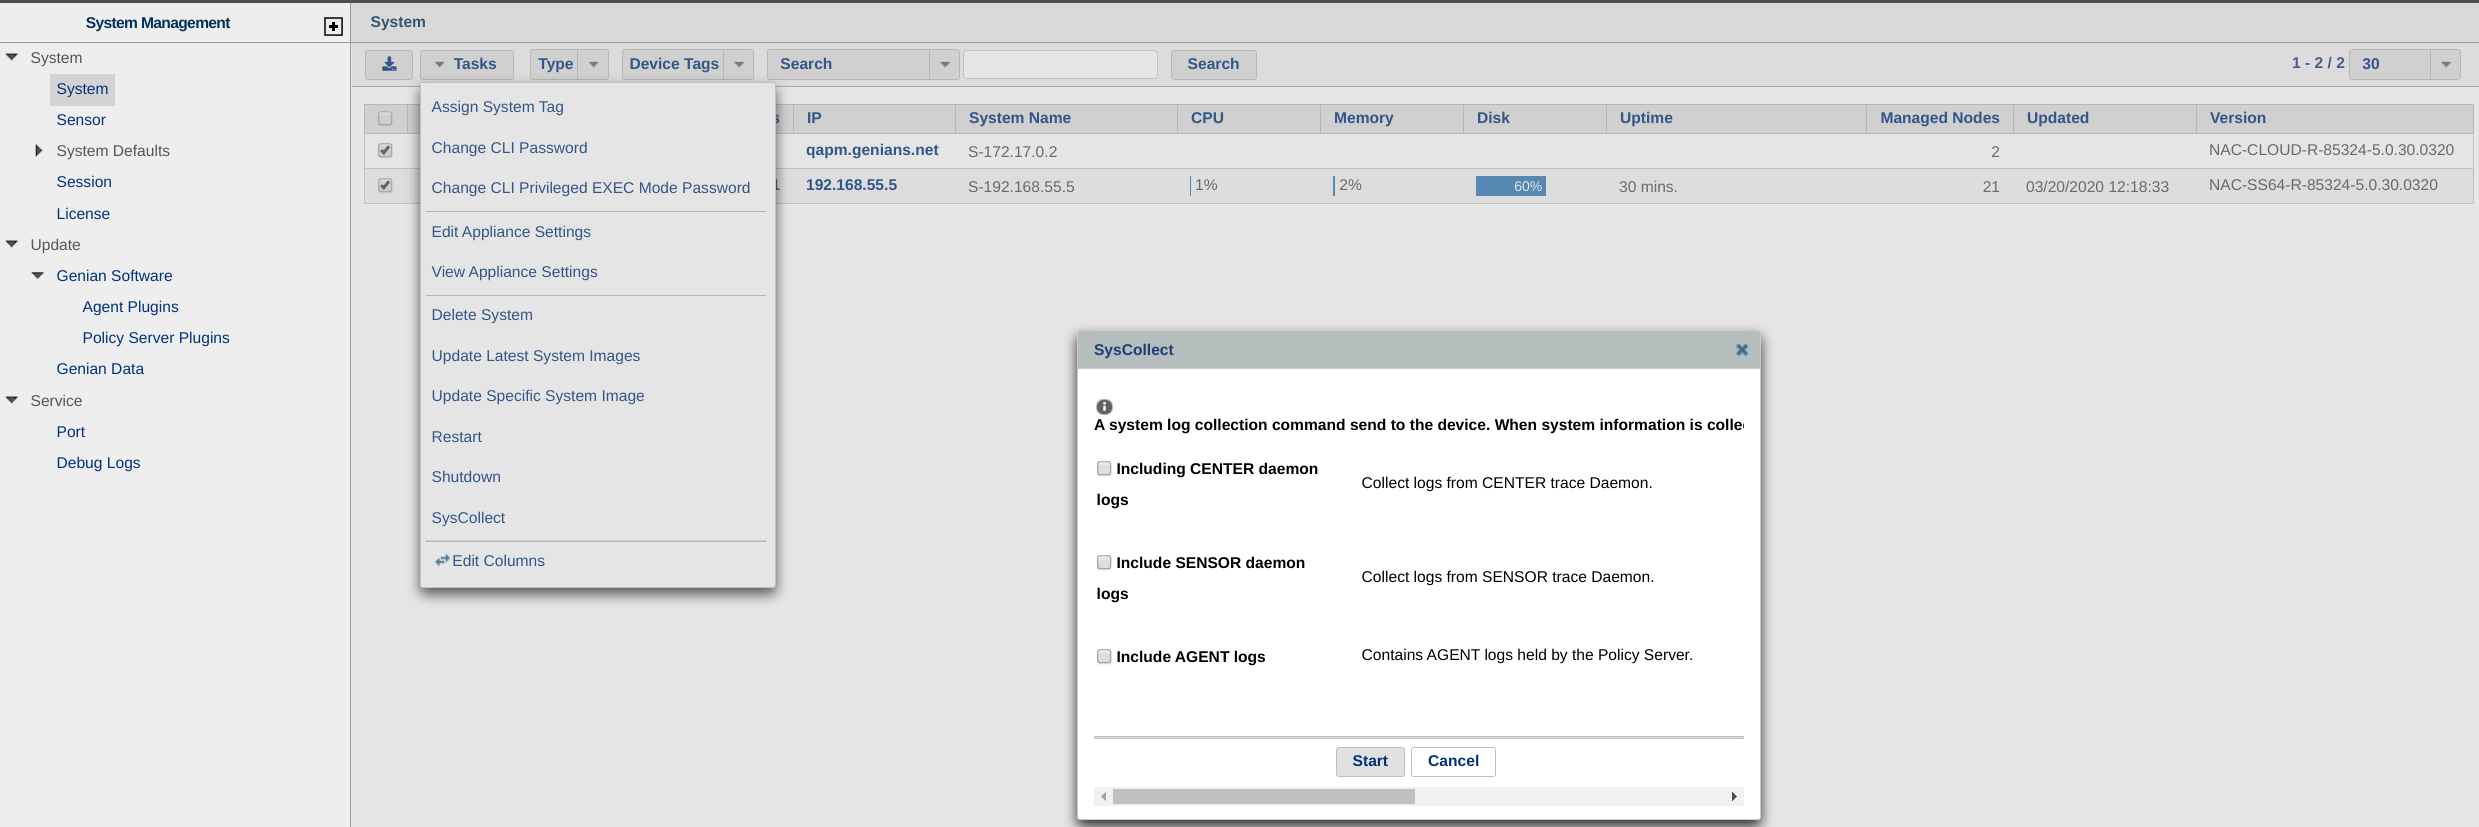Select SysCollect from the Tasks menu
The width and height of the screenshot is (2479, 827).
tap(468, 518)
